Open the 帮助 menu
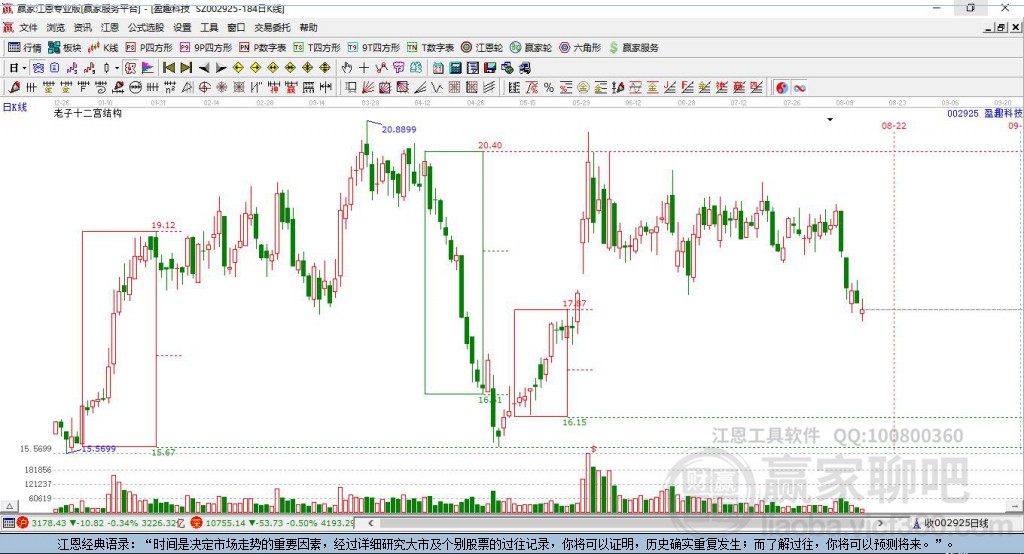Viewport: 1024px width, 554px height. click(x=308, y=27)
